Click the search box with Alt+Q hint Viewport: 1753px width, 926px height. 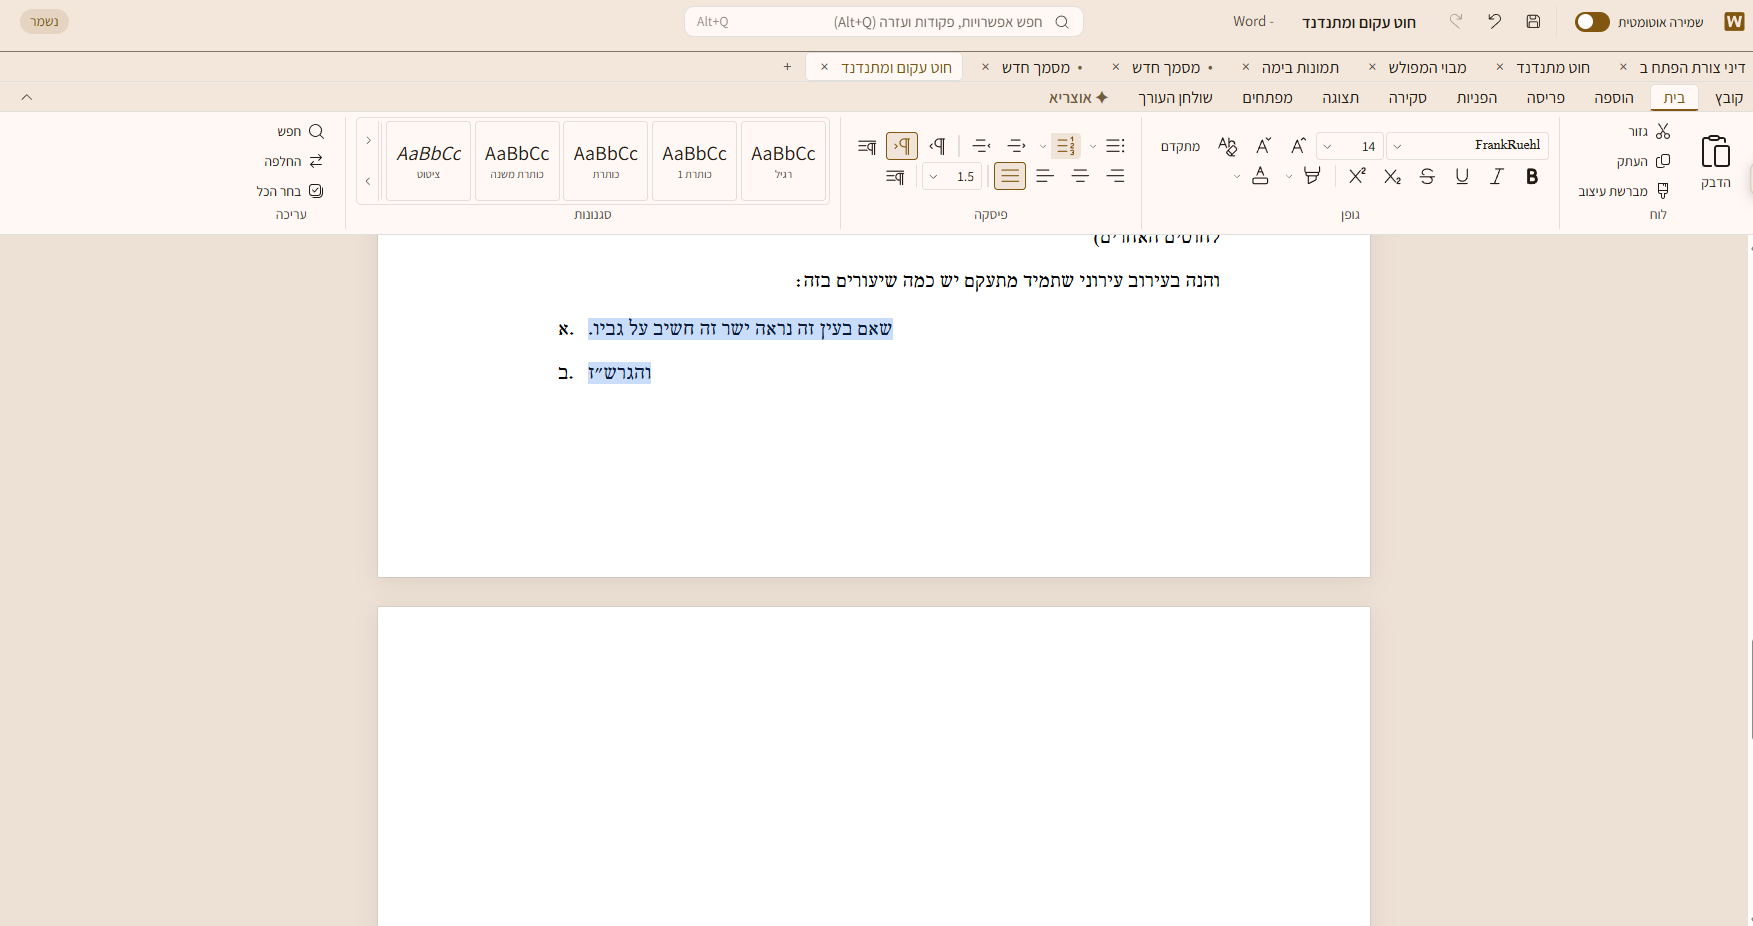click(884, 21)
